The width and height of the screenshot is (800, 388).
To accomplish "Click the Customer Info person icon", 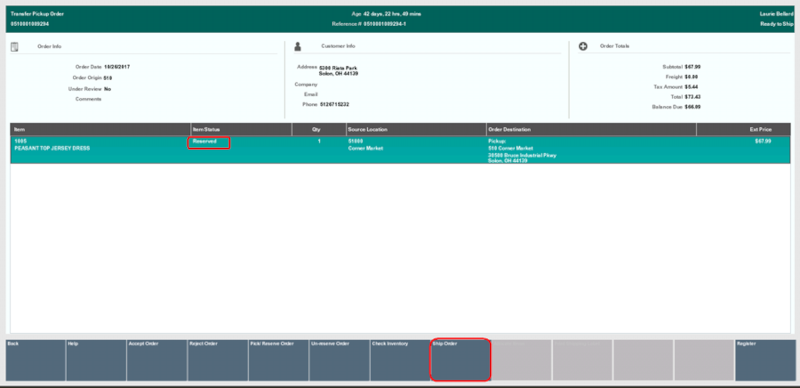I will coord(298,46).
